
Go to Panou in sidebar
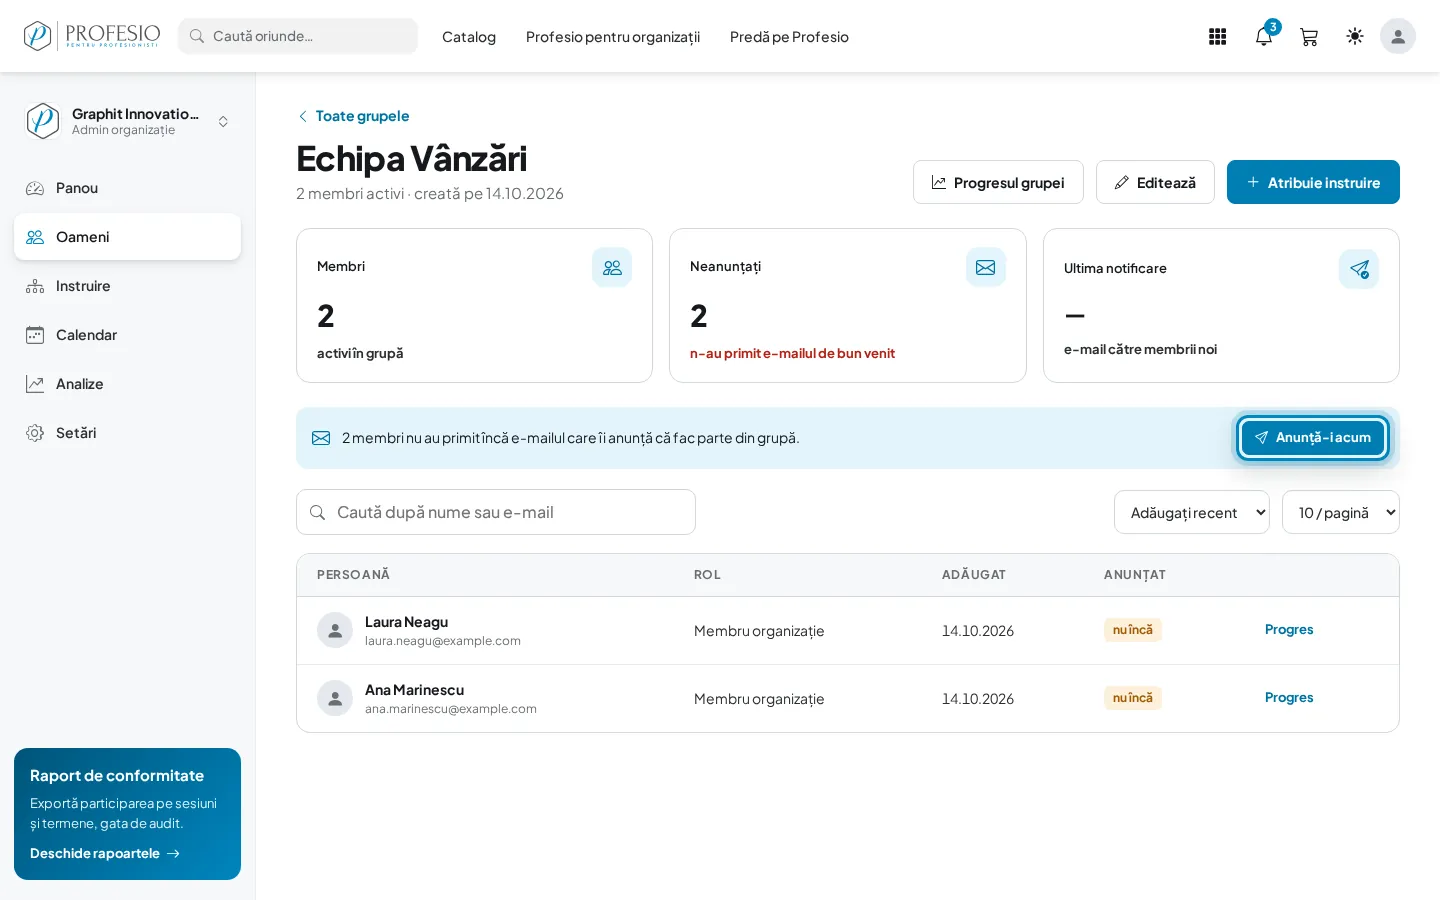[x=127, y=188]
